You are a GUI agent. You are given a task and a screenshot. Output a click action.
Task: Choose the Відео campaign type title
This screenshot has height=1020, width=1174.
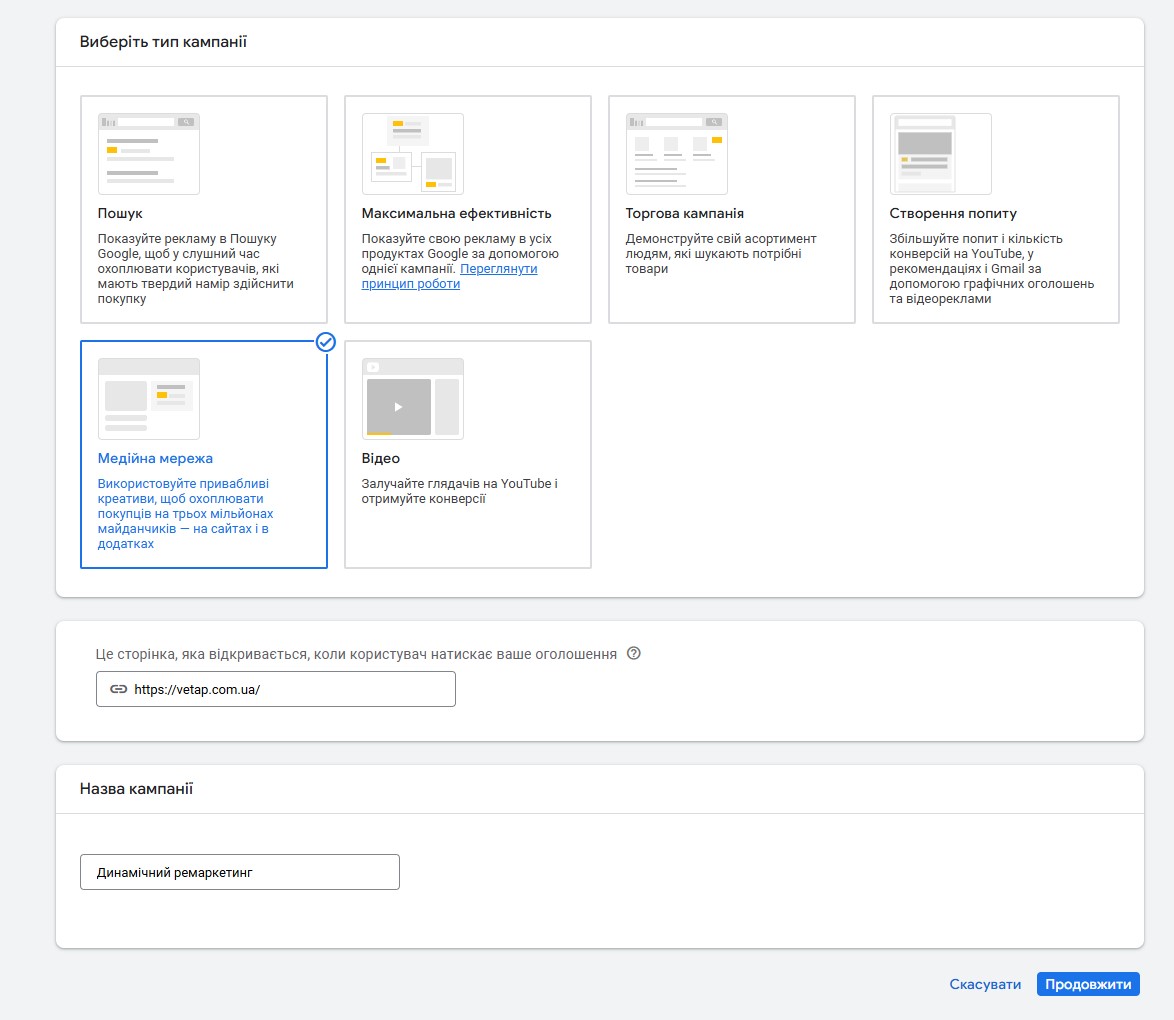click(x=380, y=459)
